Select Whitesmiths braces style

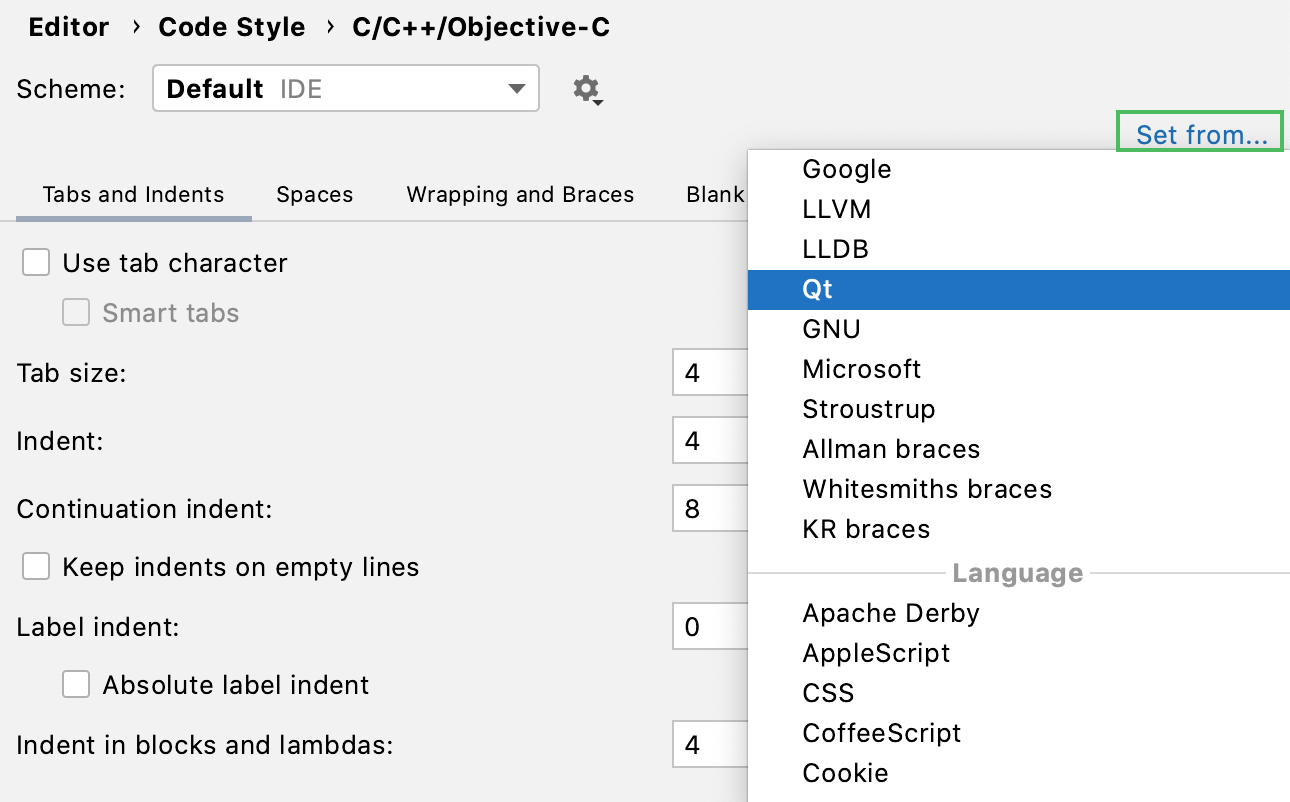pyautogui.click(x=1019, y=489)
